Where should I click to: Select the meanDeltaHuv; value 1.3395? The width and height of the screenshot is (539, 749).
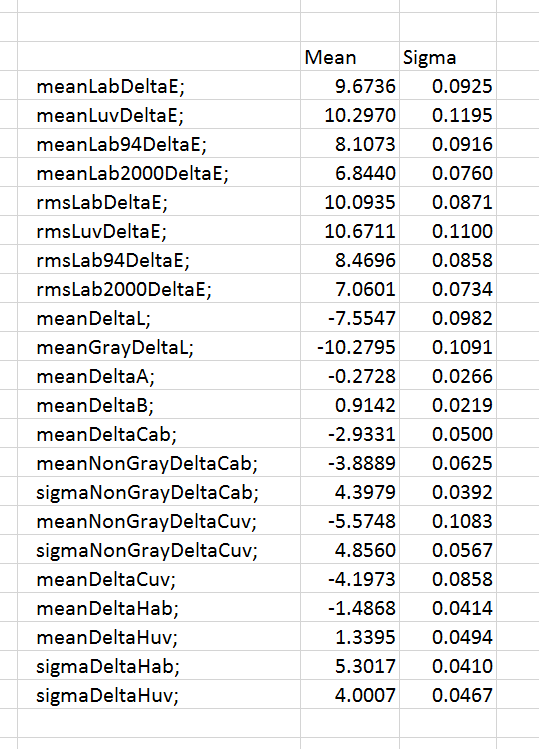coord(350,637)
